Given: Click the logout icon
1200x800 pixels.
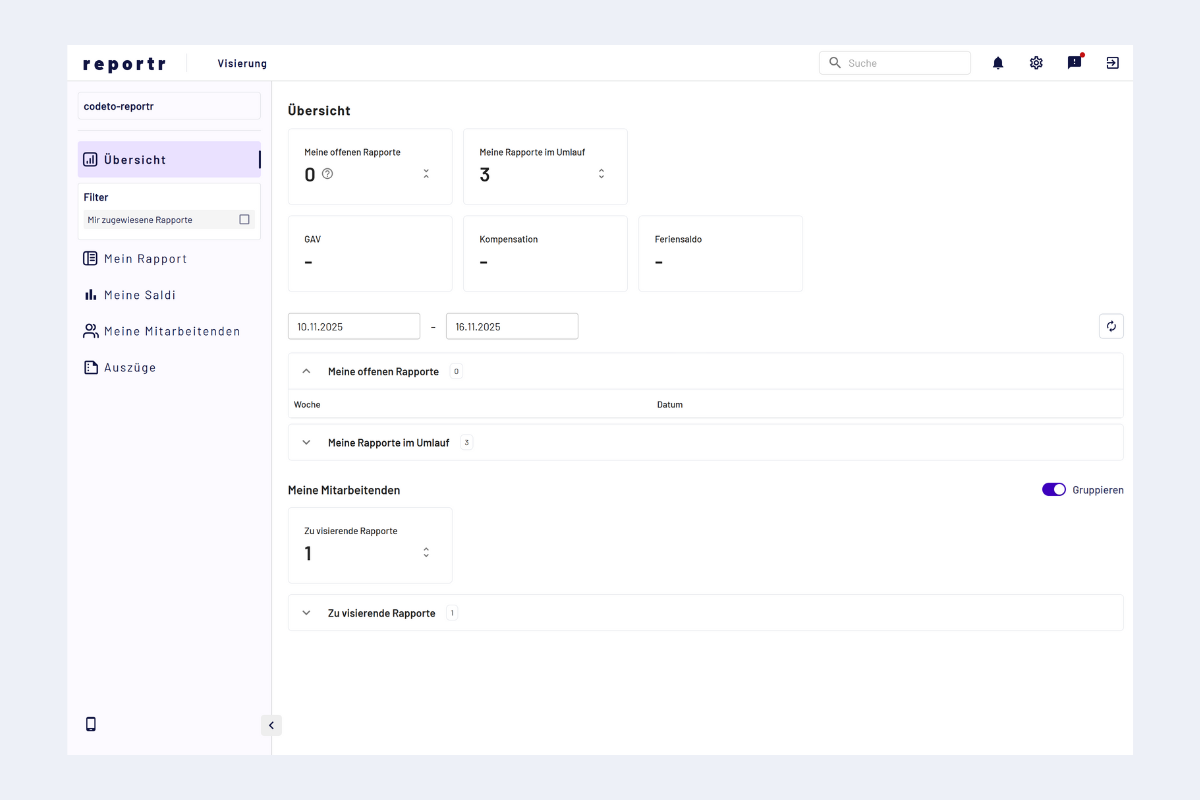Looking at the screenshot, I should [1112, 63].
